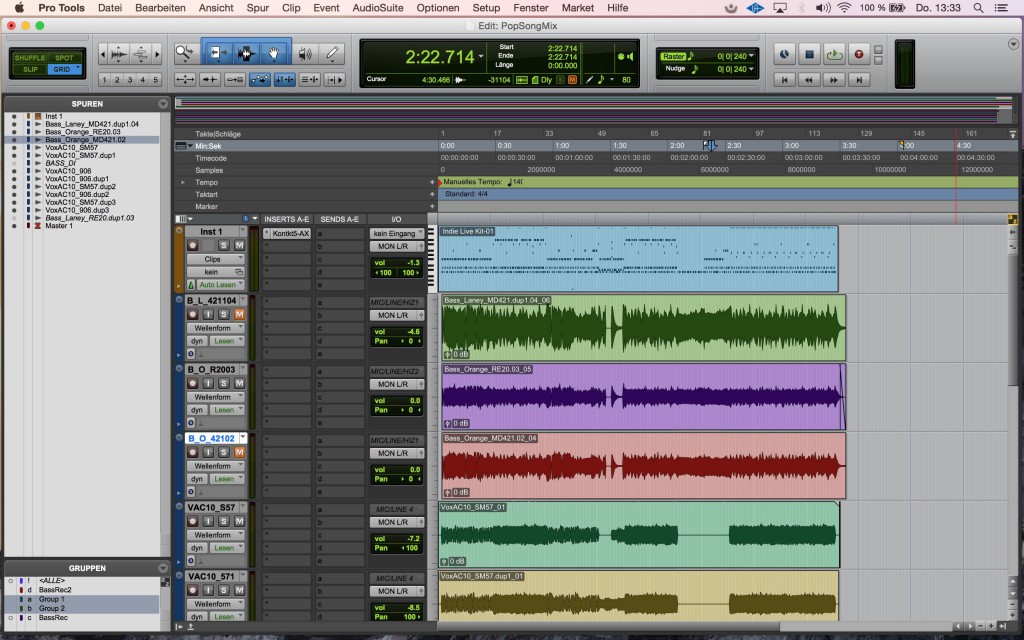Screen dimensions: 1024x640
Task: Mute the Inst 1 track
Action: click(240, 245)
